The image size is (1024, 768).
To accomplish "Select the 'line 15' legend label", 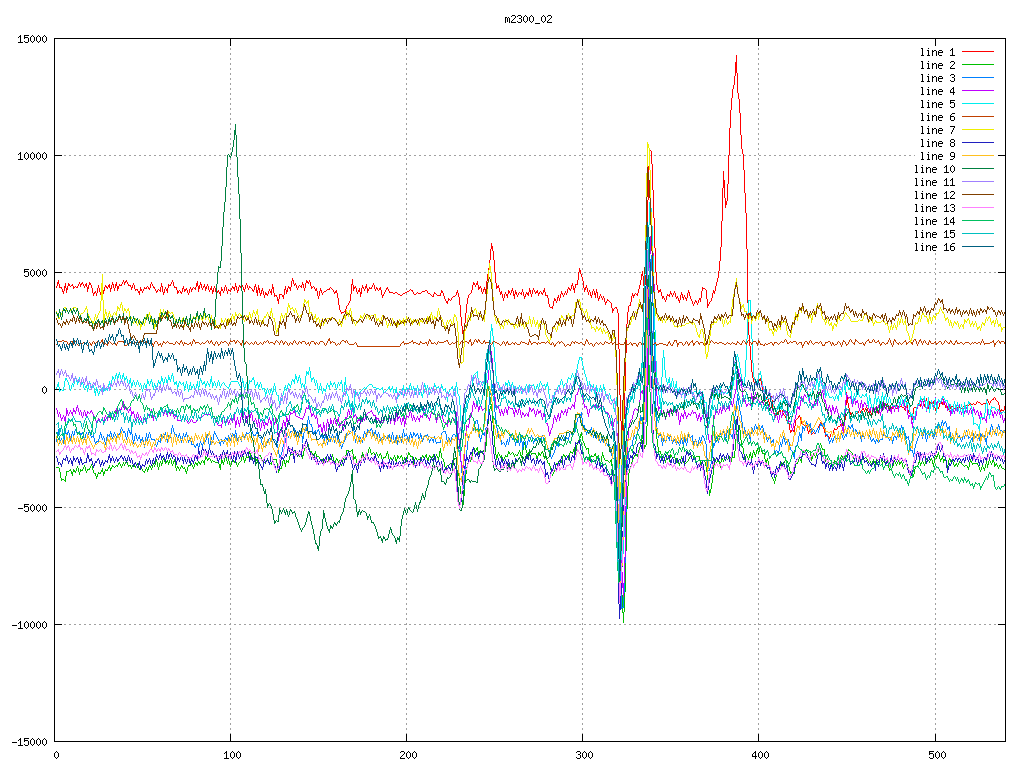I will [x=935, y=234].
